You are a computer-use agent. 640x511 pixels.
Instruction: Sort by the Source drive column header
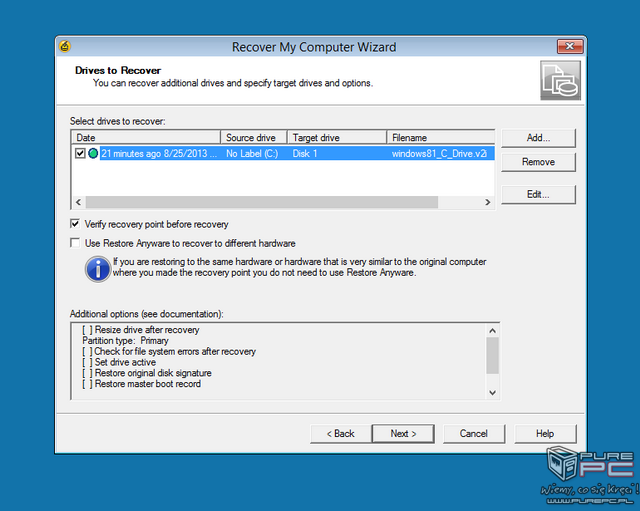(x=254, y=138)
